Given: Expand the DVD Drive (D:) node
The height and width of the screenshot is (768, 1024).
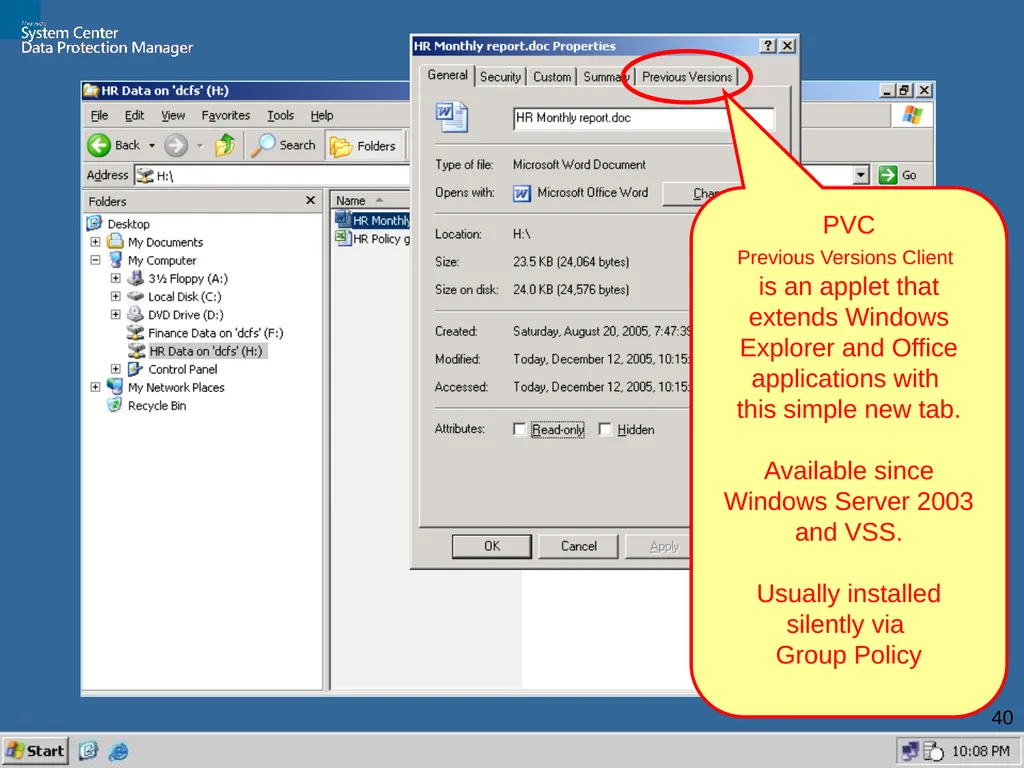Looking at the screenshot, I should pyautogui.click(x=116, y=314).
